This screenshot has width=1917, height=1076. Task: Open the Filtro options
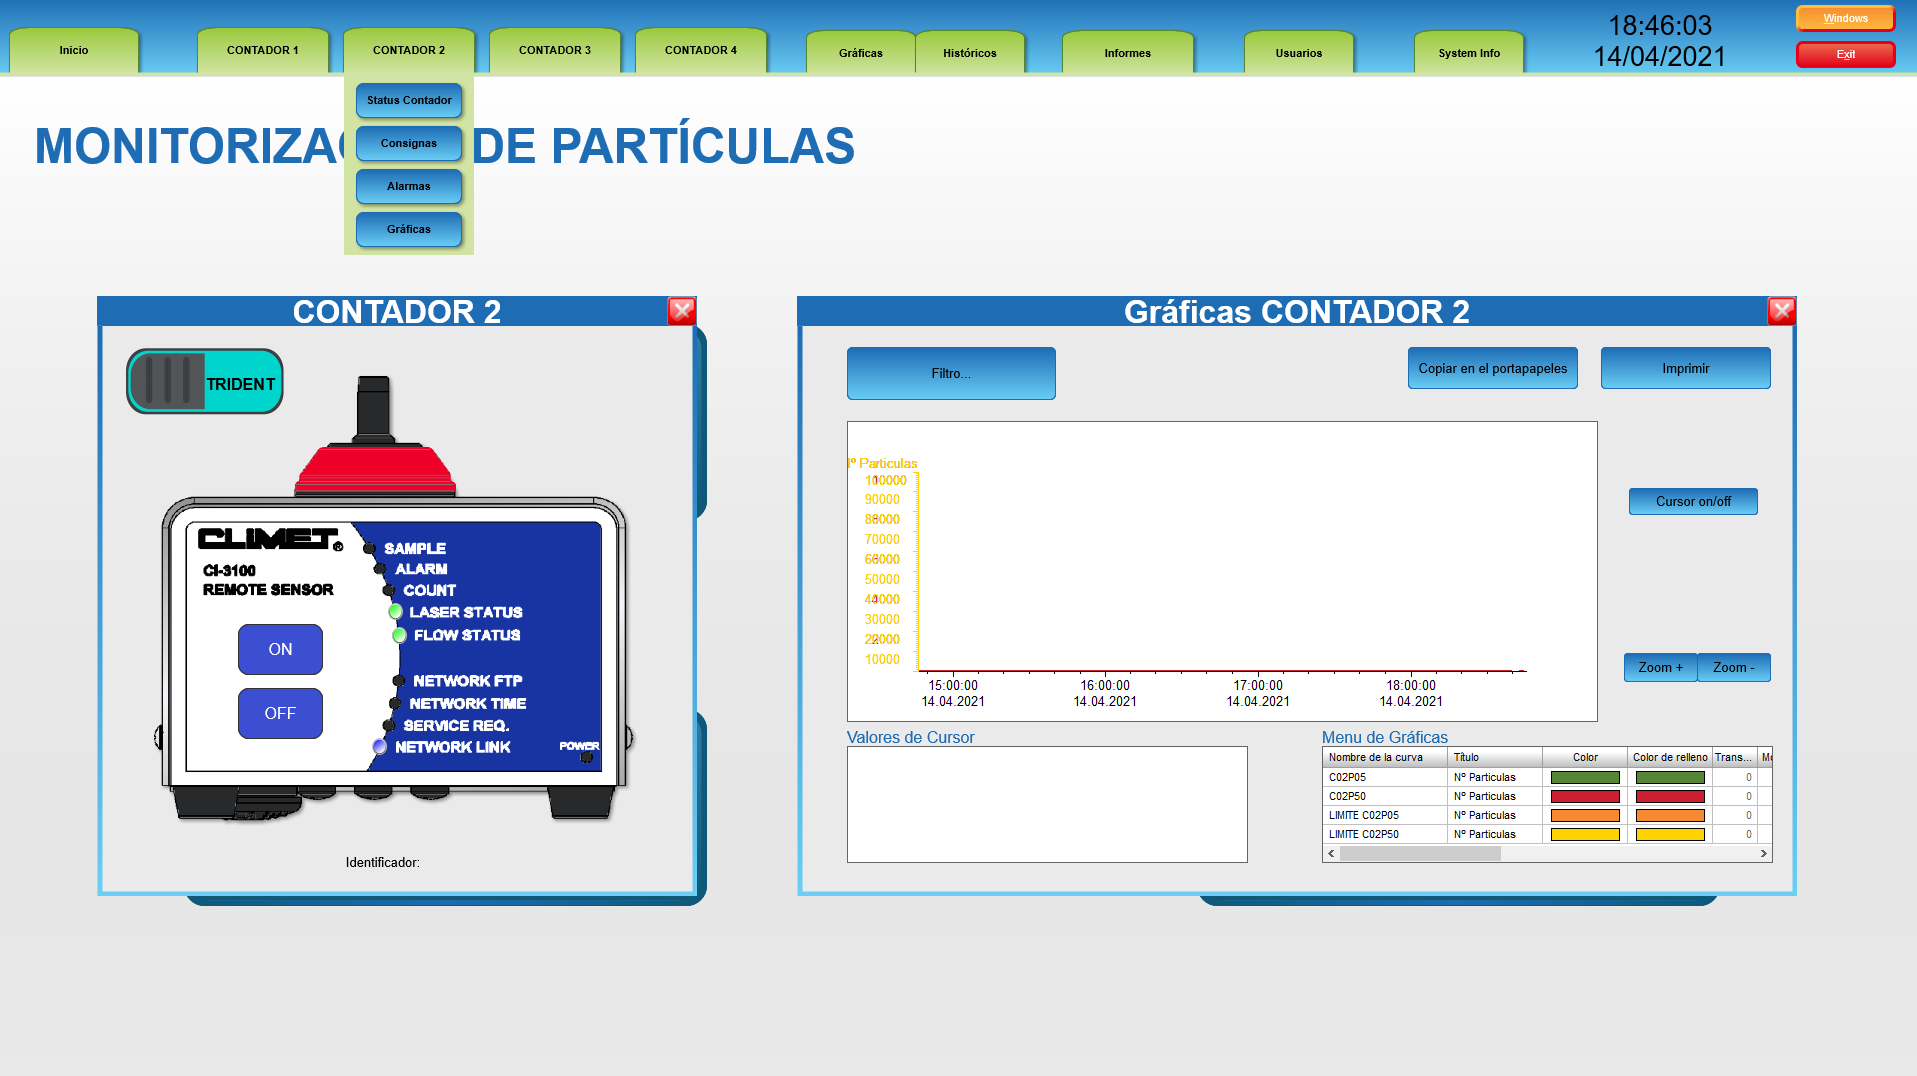[x=950, y=373]
